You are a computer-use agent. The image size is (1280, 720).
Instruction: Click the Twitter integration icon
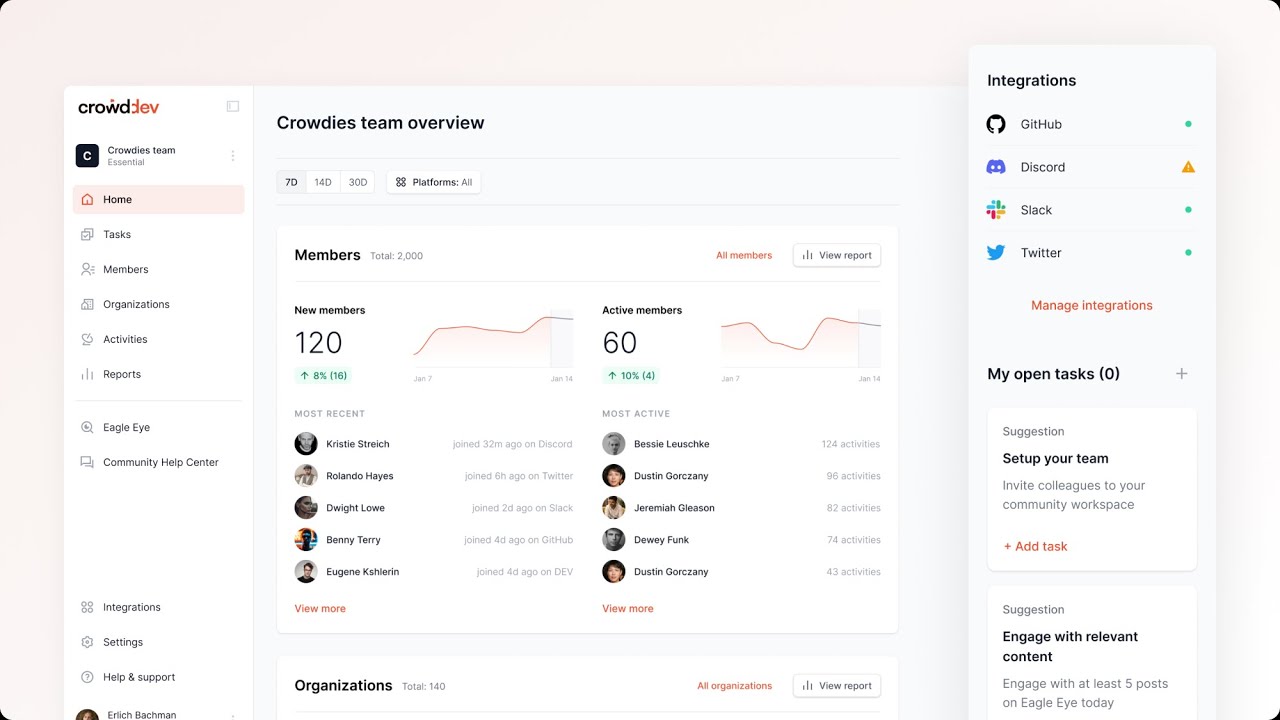[x=996, y=253]
